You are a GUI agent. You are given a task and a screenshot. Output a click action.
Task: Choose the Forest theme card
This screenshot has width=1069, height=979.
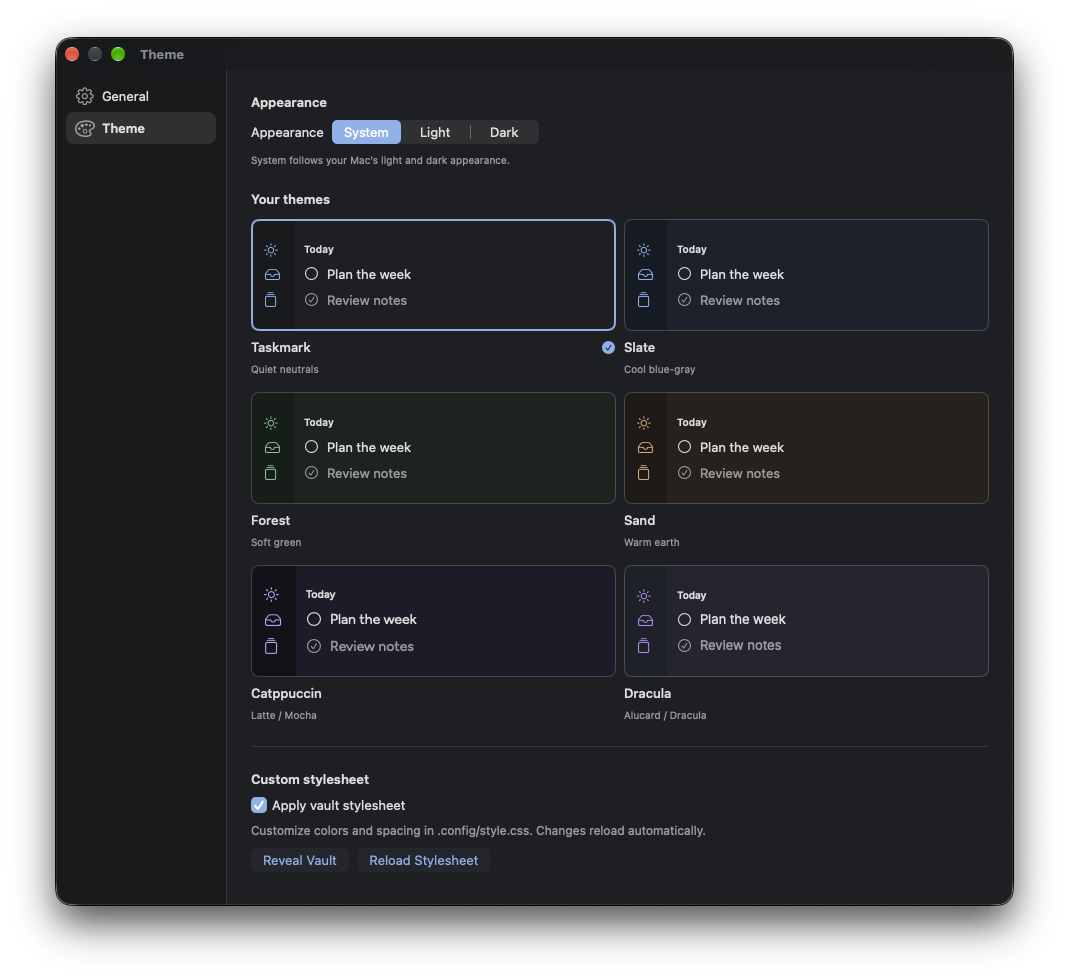click(x=433, y=448)
